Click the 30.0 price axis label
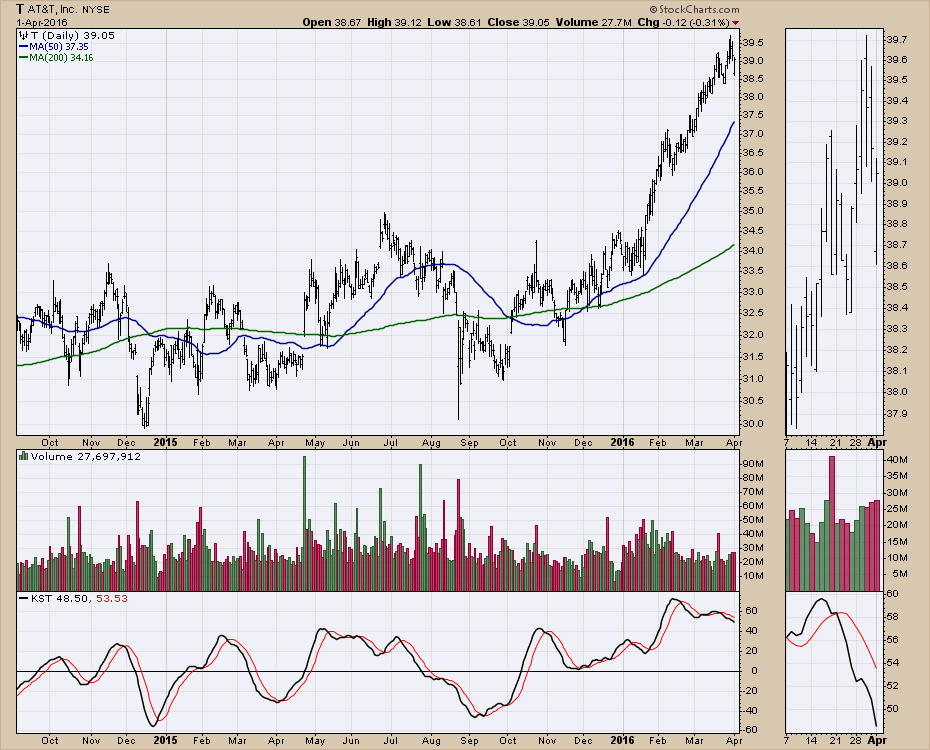The height and width of the screenshot is (750, 930). pyautogui.click(x=752, y=424)
